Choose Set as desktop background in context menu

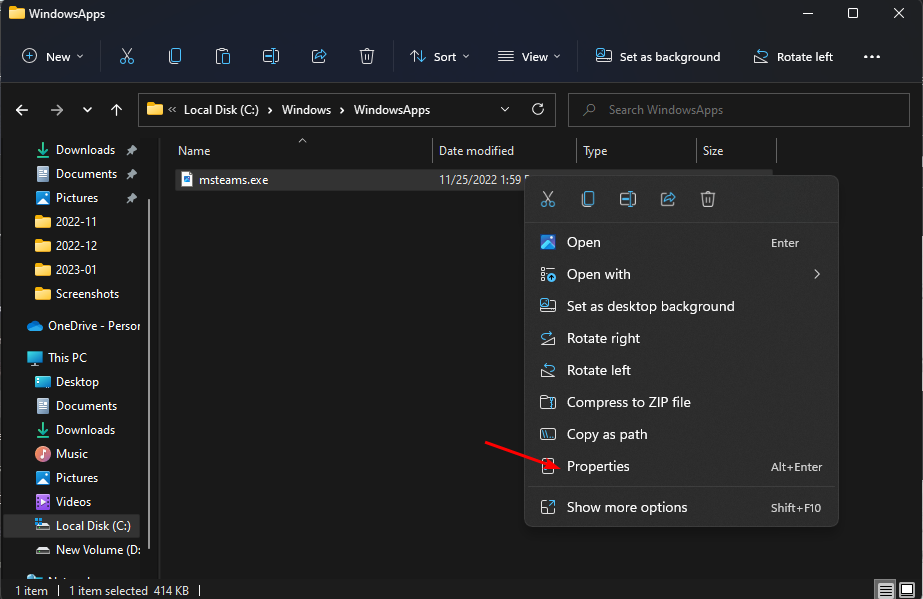(x=681, y=307)
